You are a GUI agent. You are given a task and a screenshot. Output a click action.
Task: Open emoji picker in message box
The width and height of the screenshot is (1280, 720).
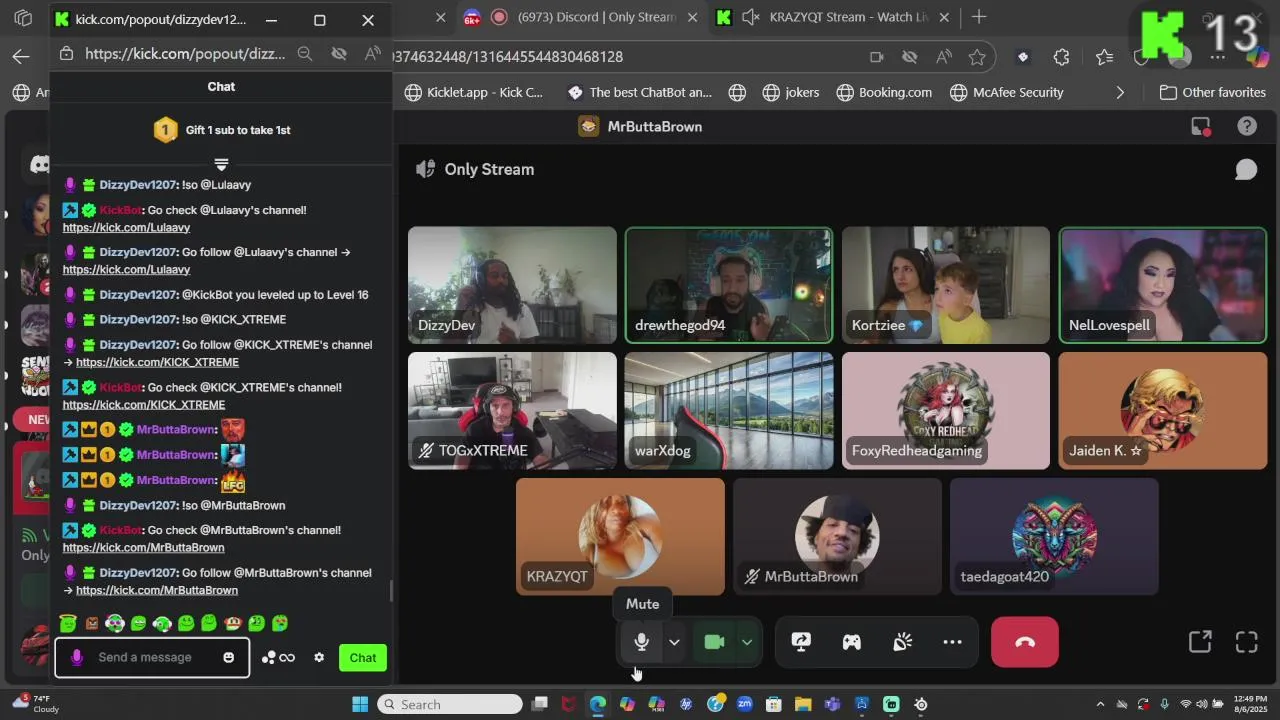pos(228,657)
